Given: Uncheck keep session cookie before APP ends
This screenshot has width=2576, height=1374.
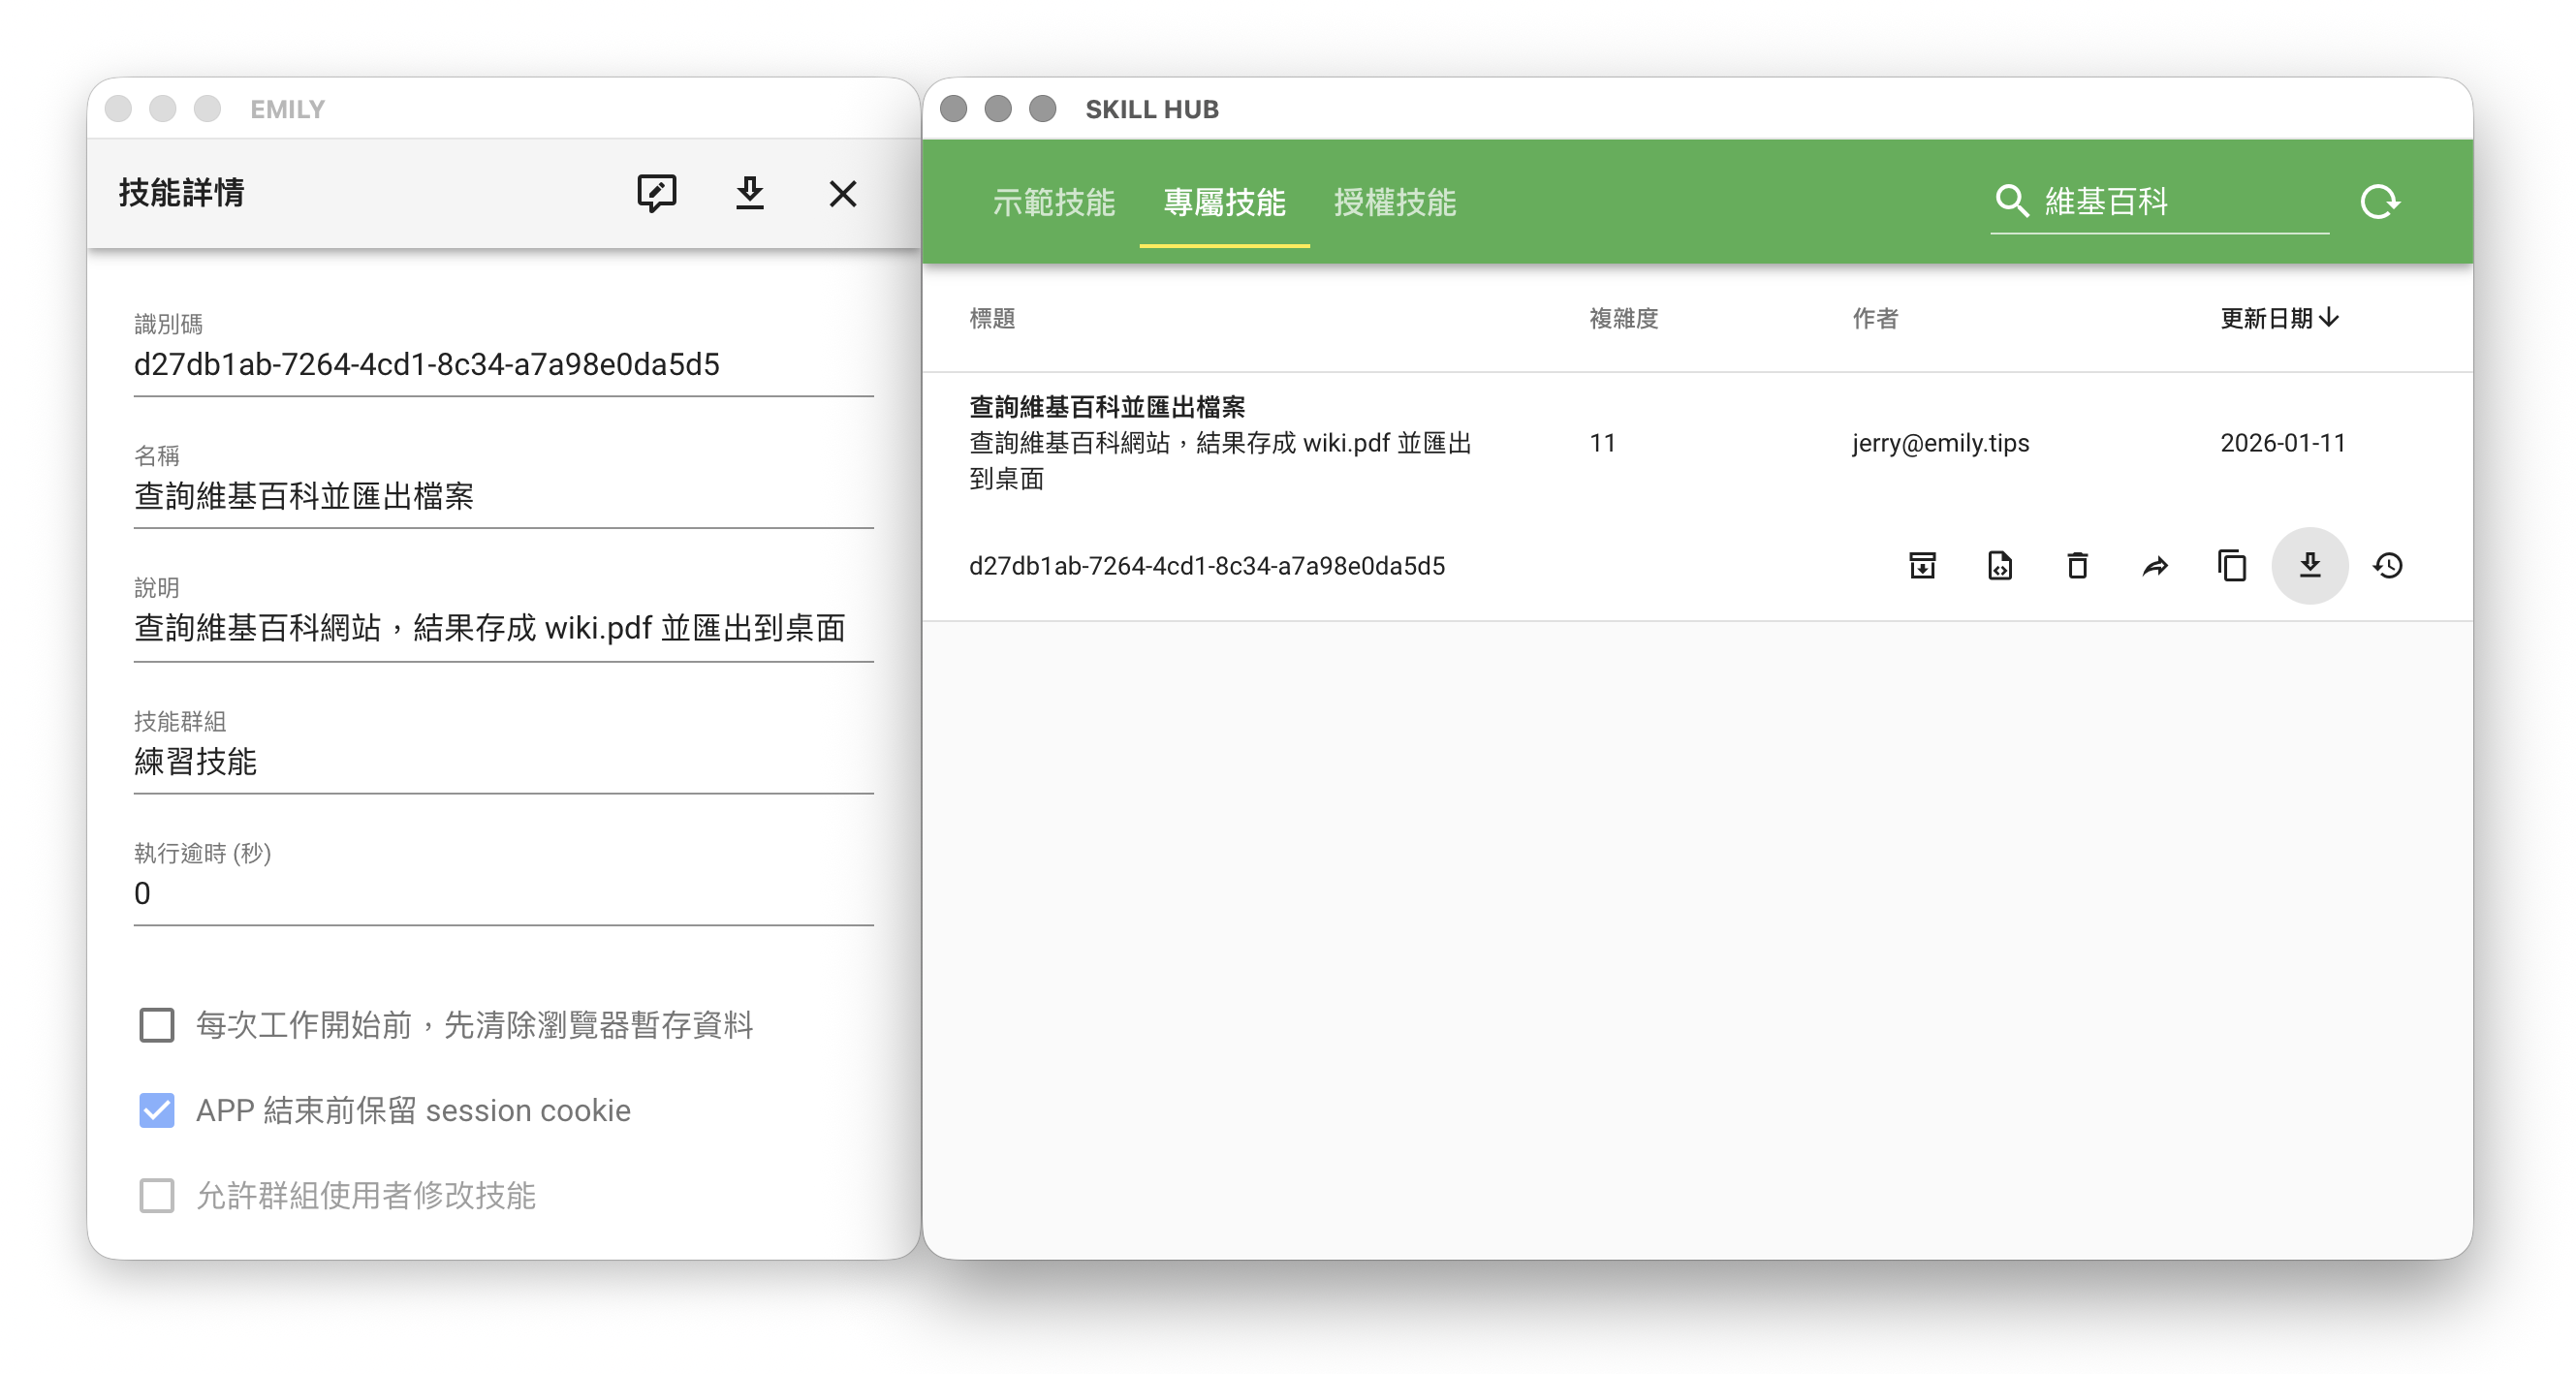Looking at the screenshot, I should click(157, 1110).
